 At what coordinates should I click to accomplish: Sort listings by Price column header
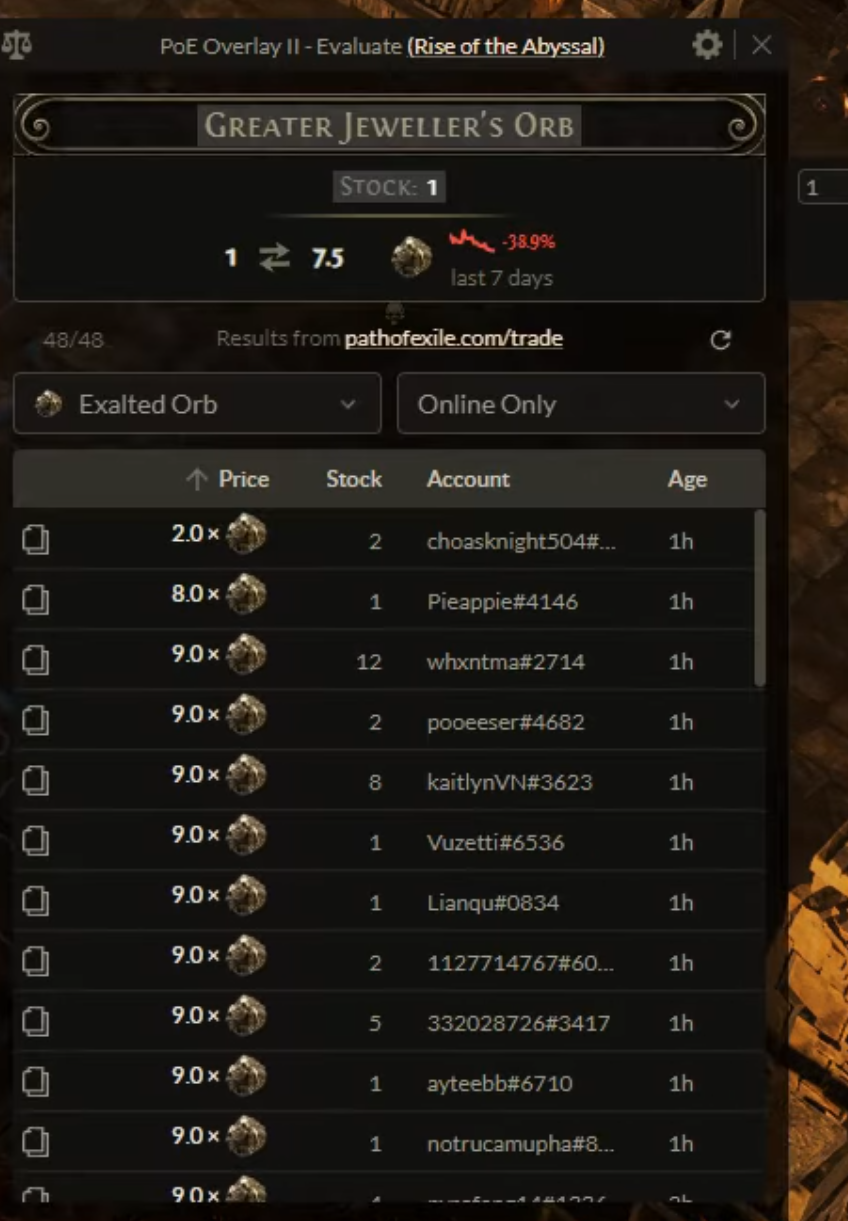point(228,479)
